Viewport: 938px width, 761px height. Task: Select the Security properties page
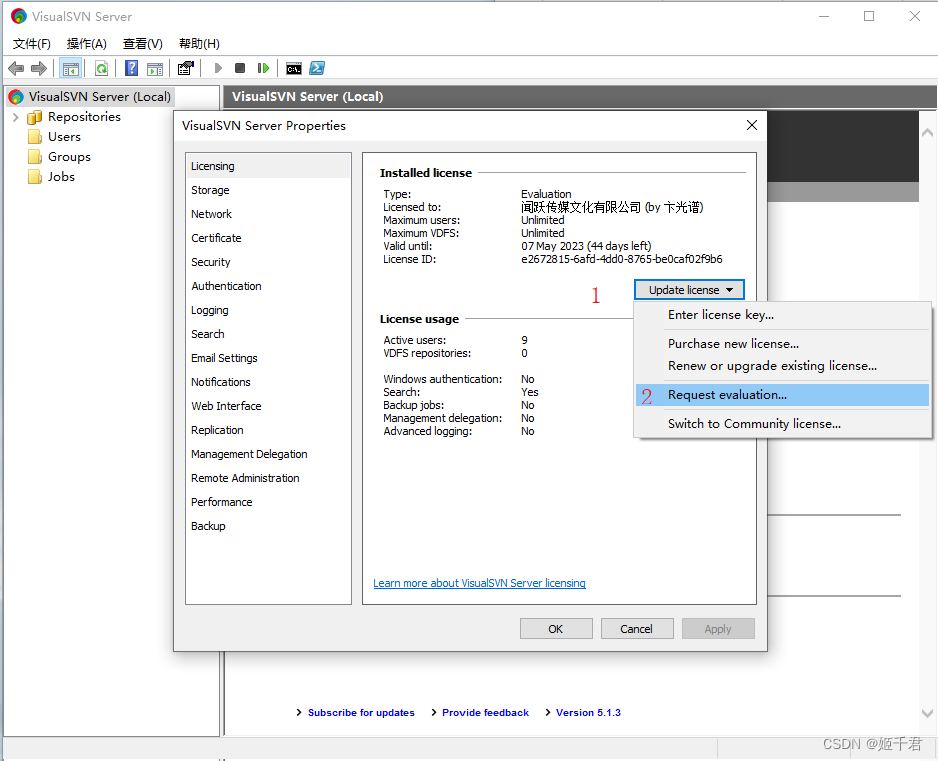coord(268,262)
